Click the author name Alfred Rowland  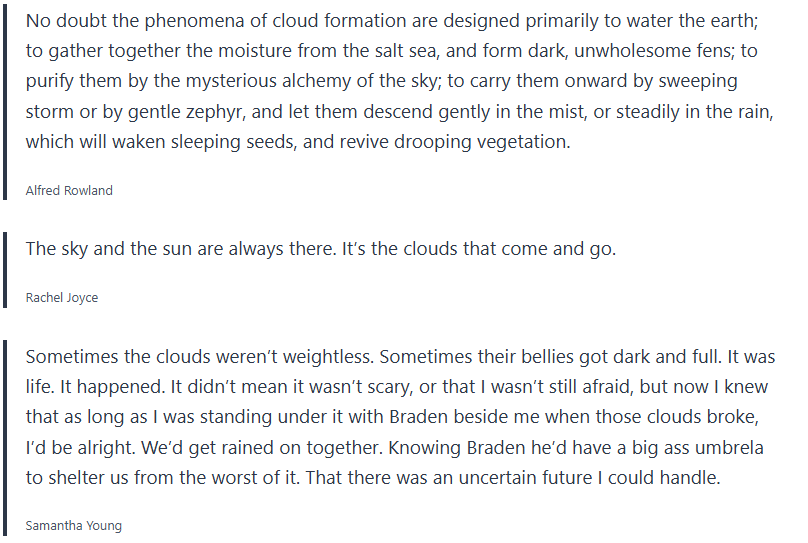click(x=69, y=190)
